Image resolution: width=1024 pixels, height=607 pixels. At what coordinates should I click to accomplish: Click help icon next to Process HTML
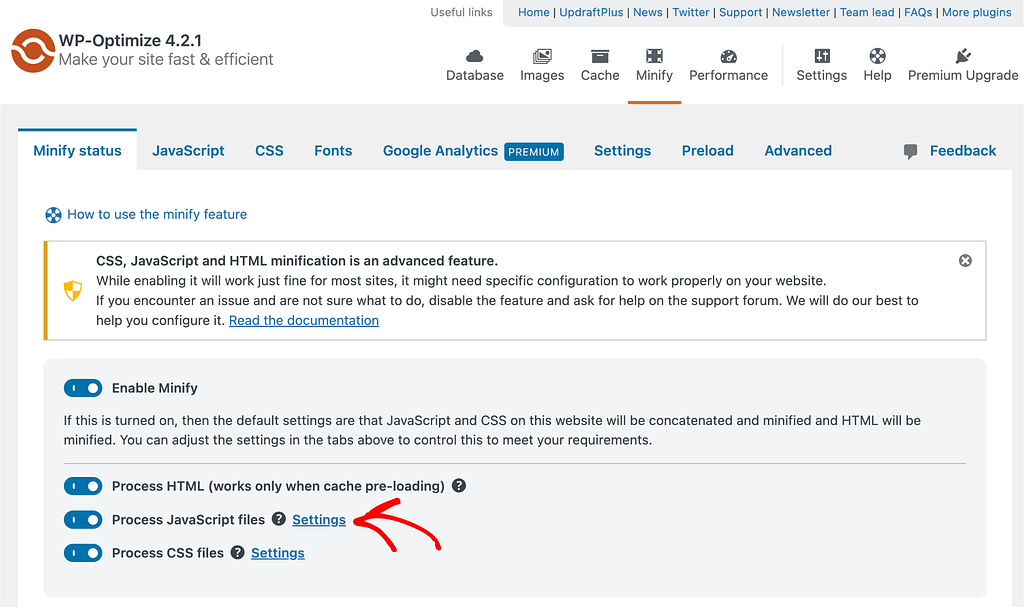(459, 485)
